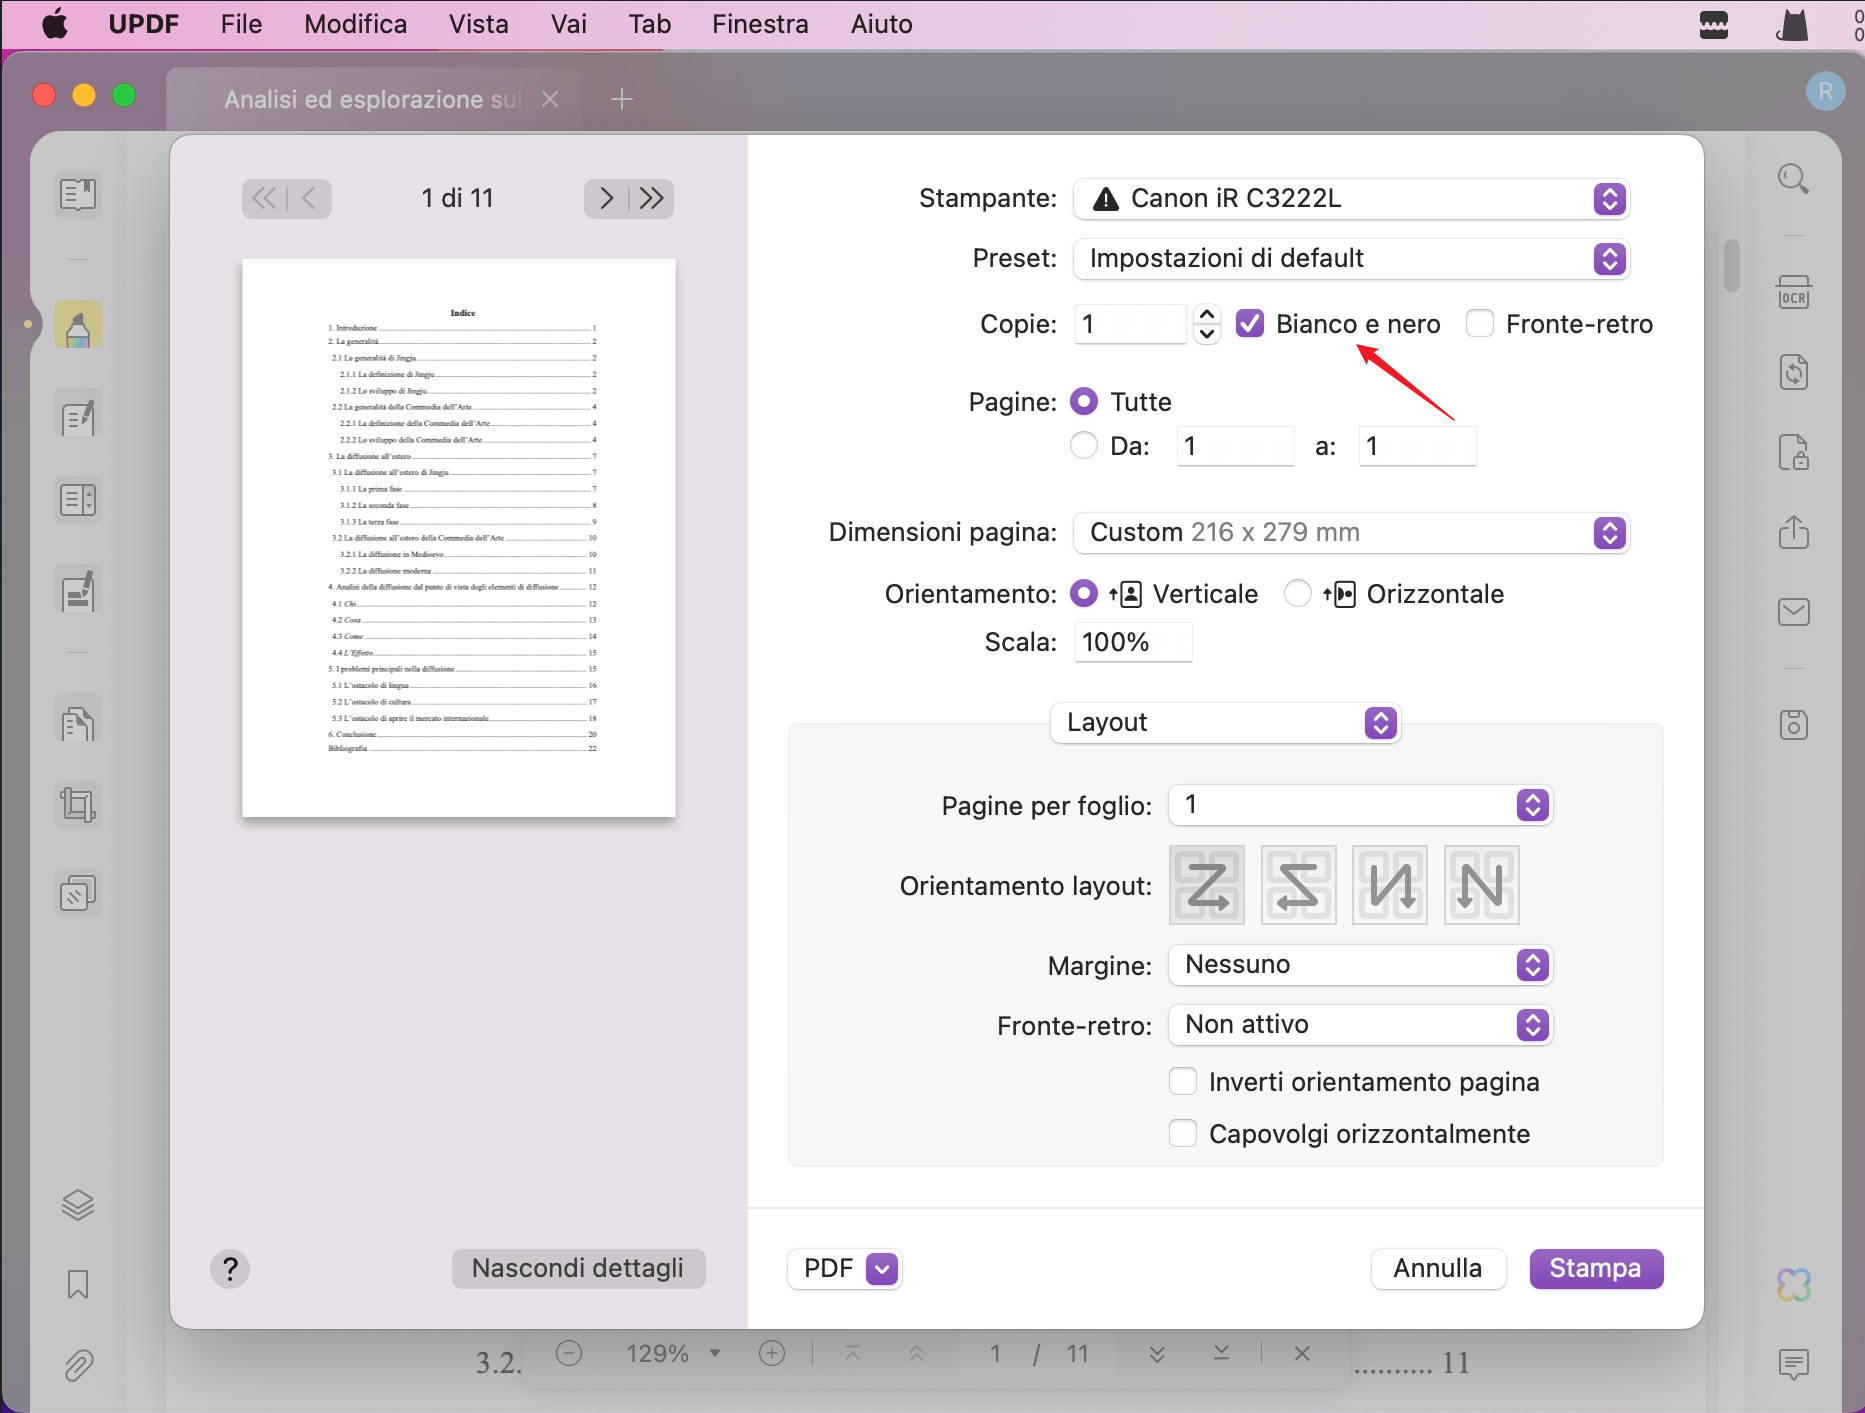This screenshot has width=1865, height=1413.
Task: Open the Vista menu
Action: point(478,24)
